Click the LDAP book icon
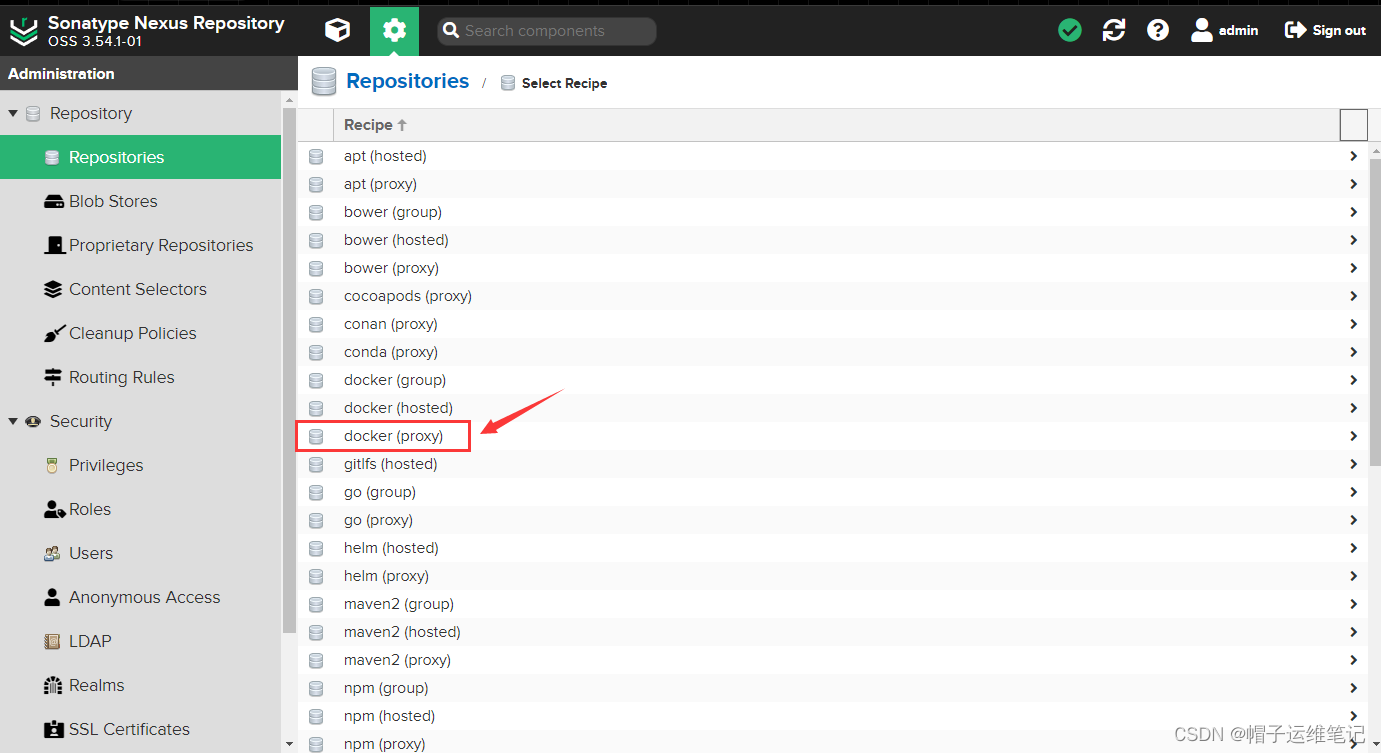 [x=53, y=641]
